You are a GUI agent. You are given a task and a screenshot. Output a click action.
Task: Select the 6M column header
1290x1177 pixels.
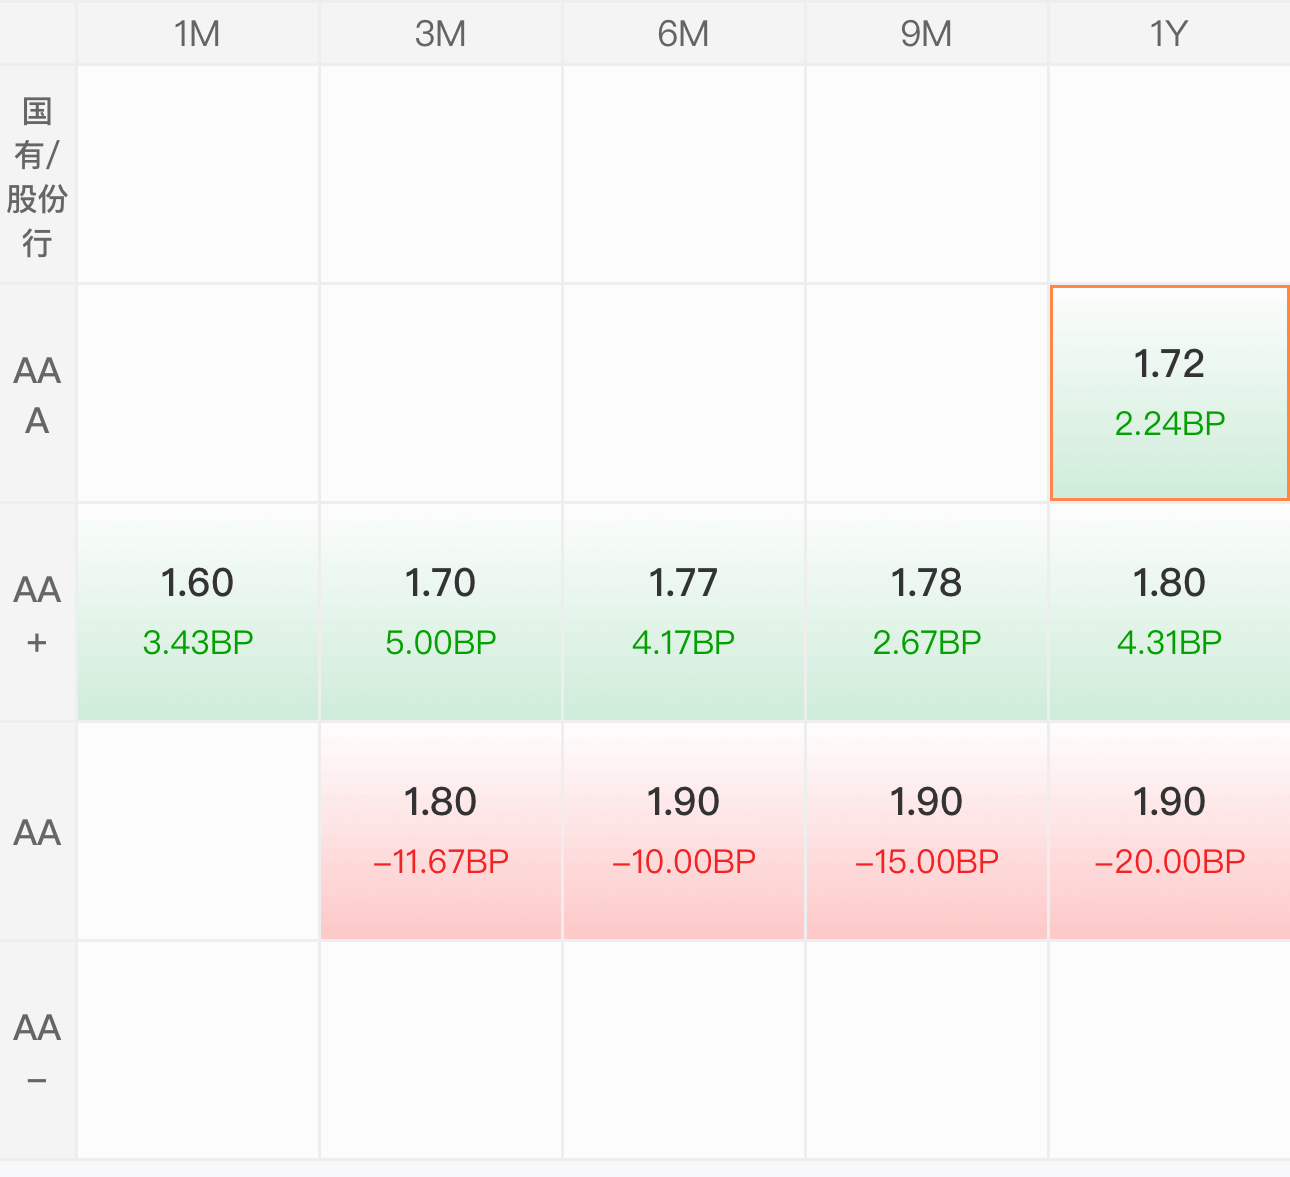pyautogui.click(x=684, y=34)
